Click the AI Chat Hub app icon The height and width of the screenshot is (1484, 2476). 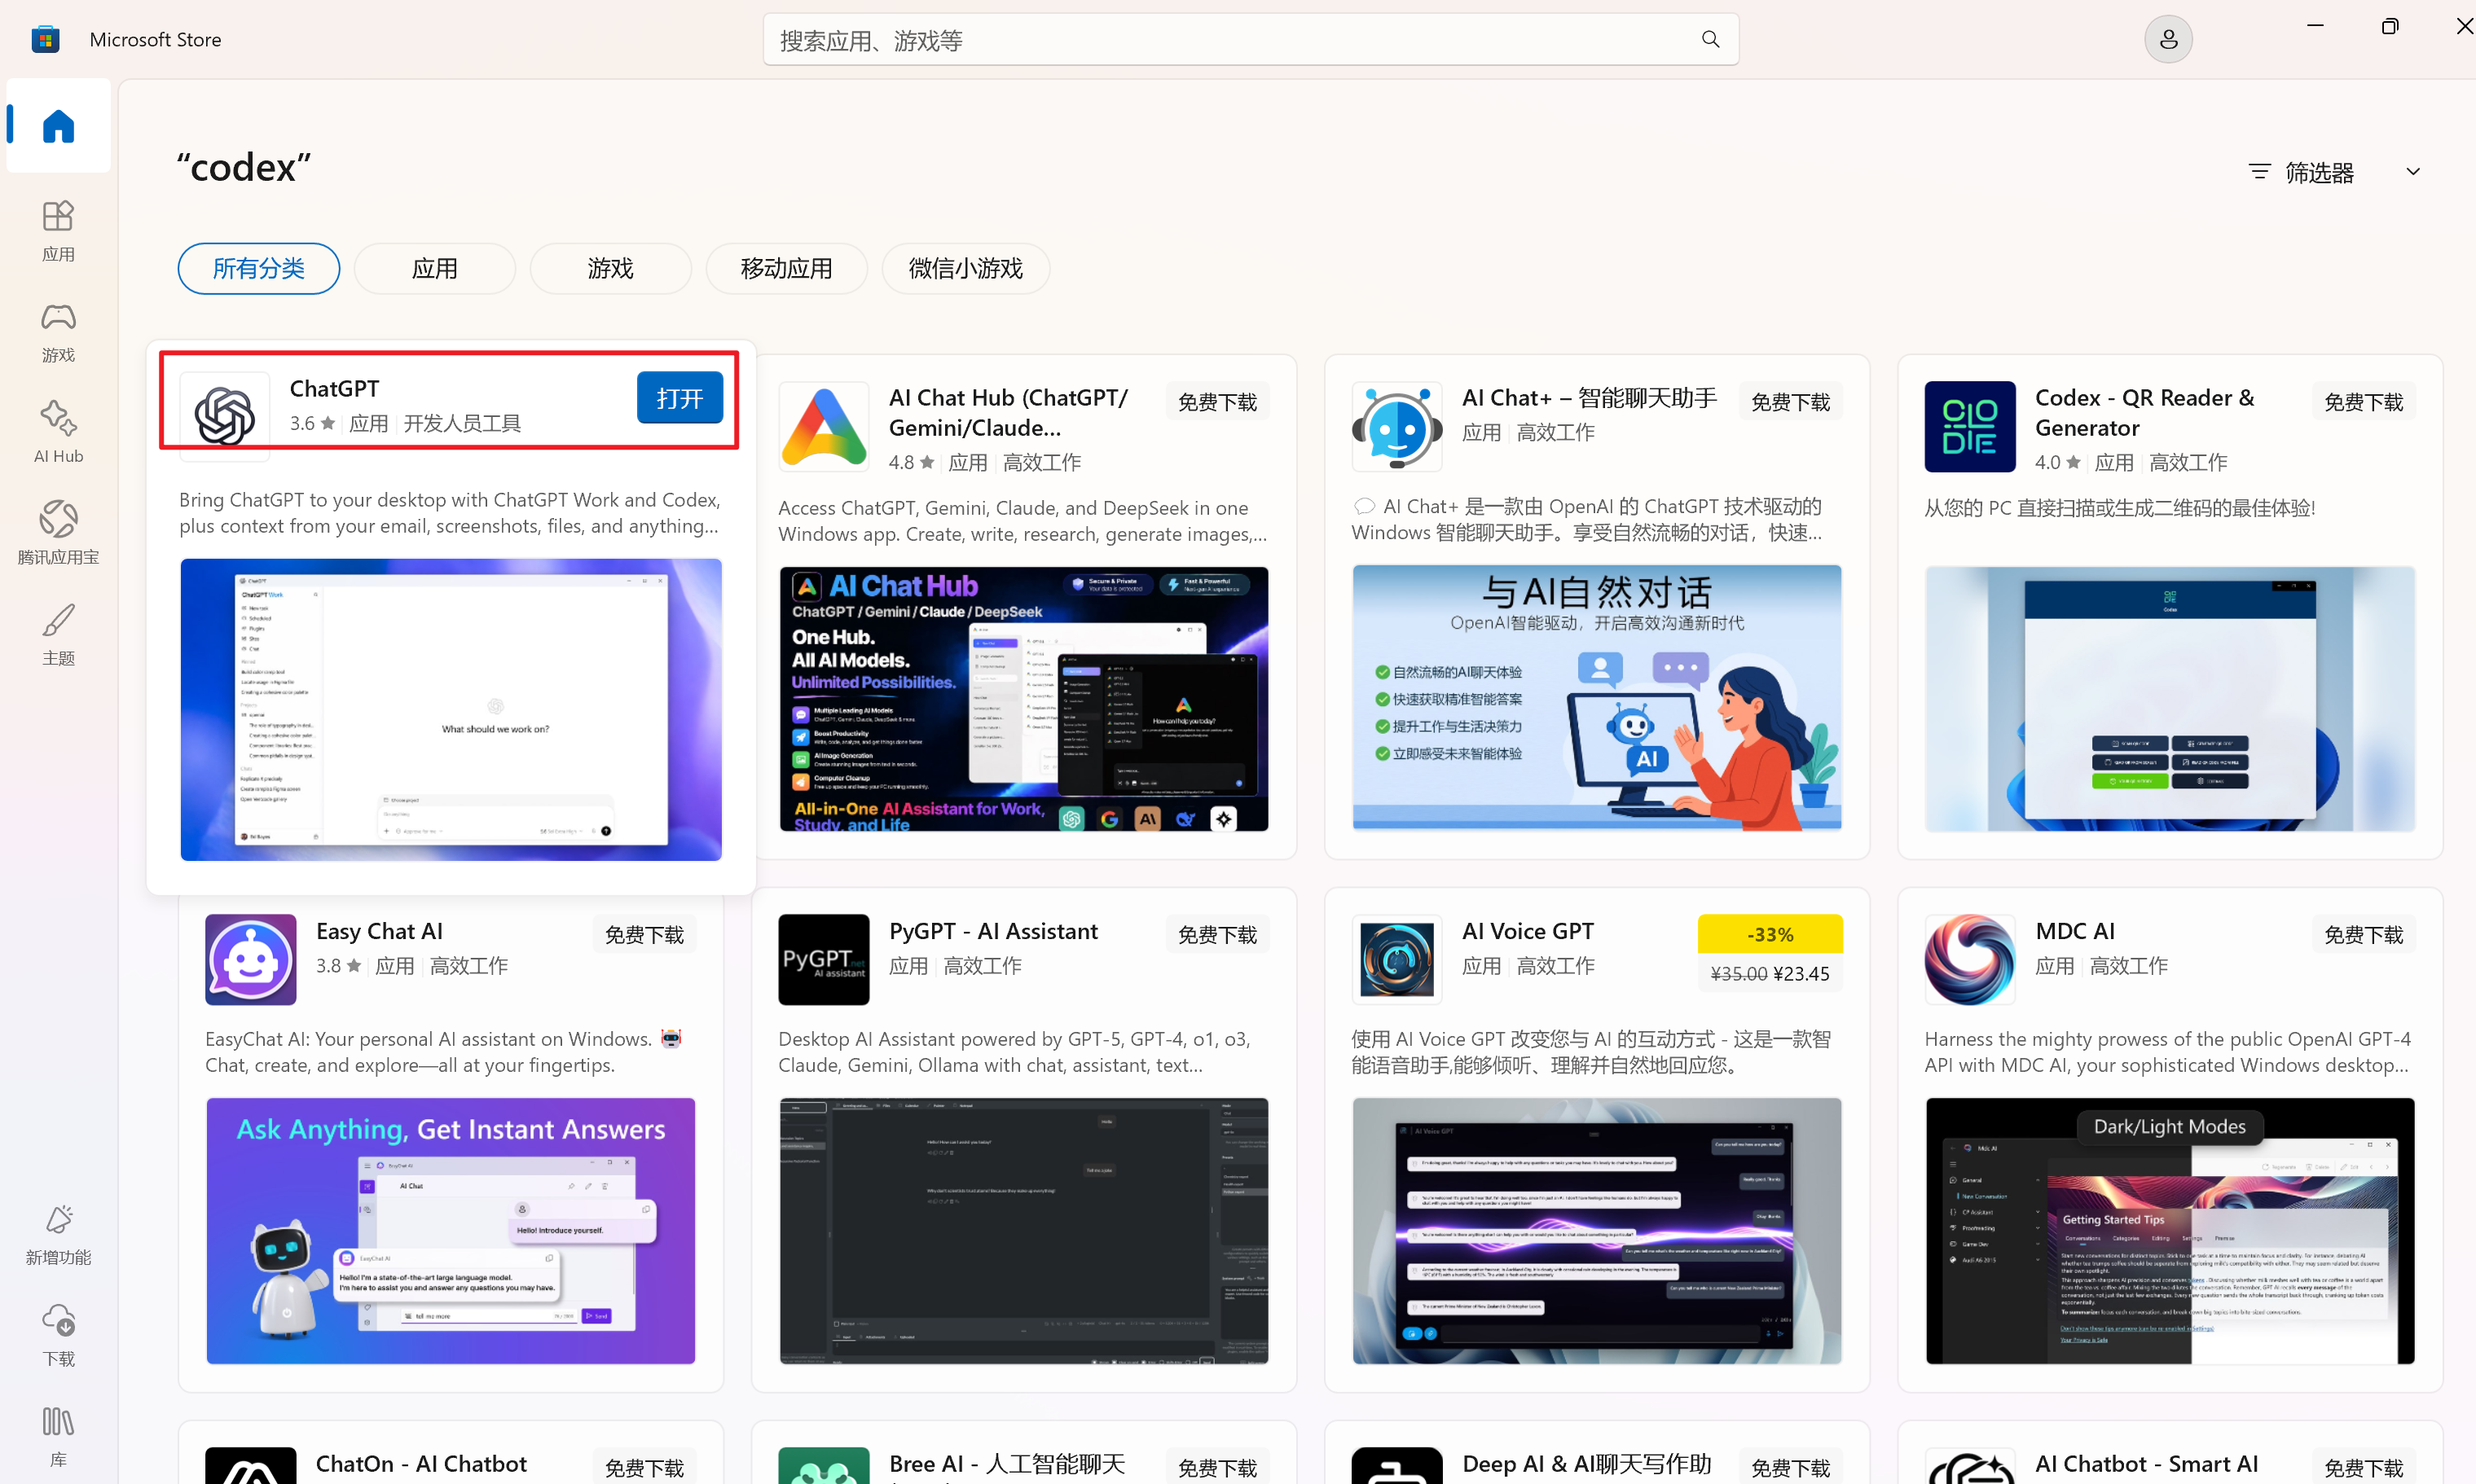(824, 427)
